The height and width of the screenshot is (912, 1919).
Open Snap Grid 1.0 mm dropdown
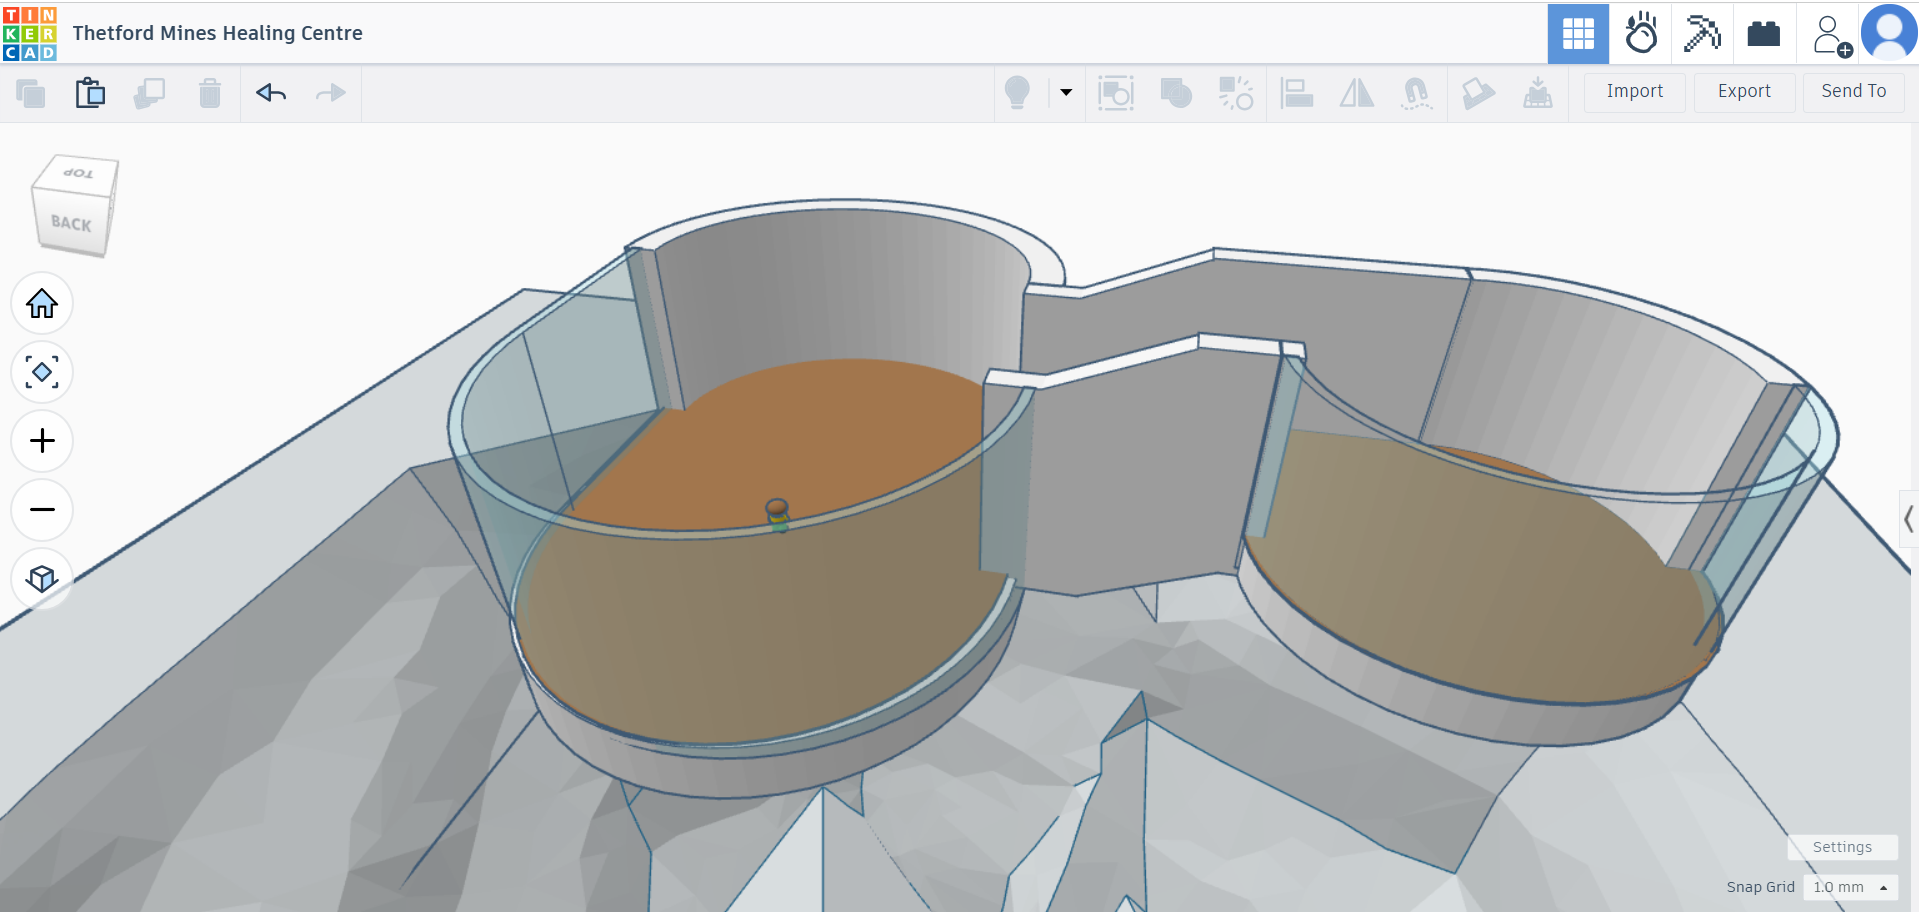pos(1850,887)
